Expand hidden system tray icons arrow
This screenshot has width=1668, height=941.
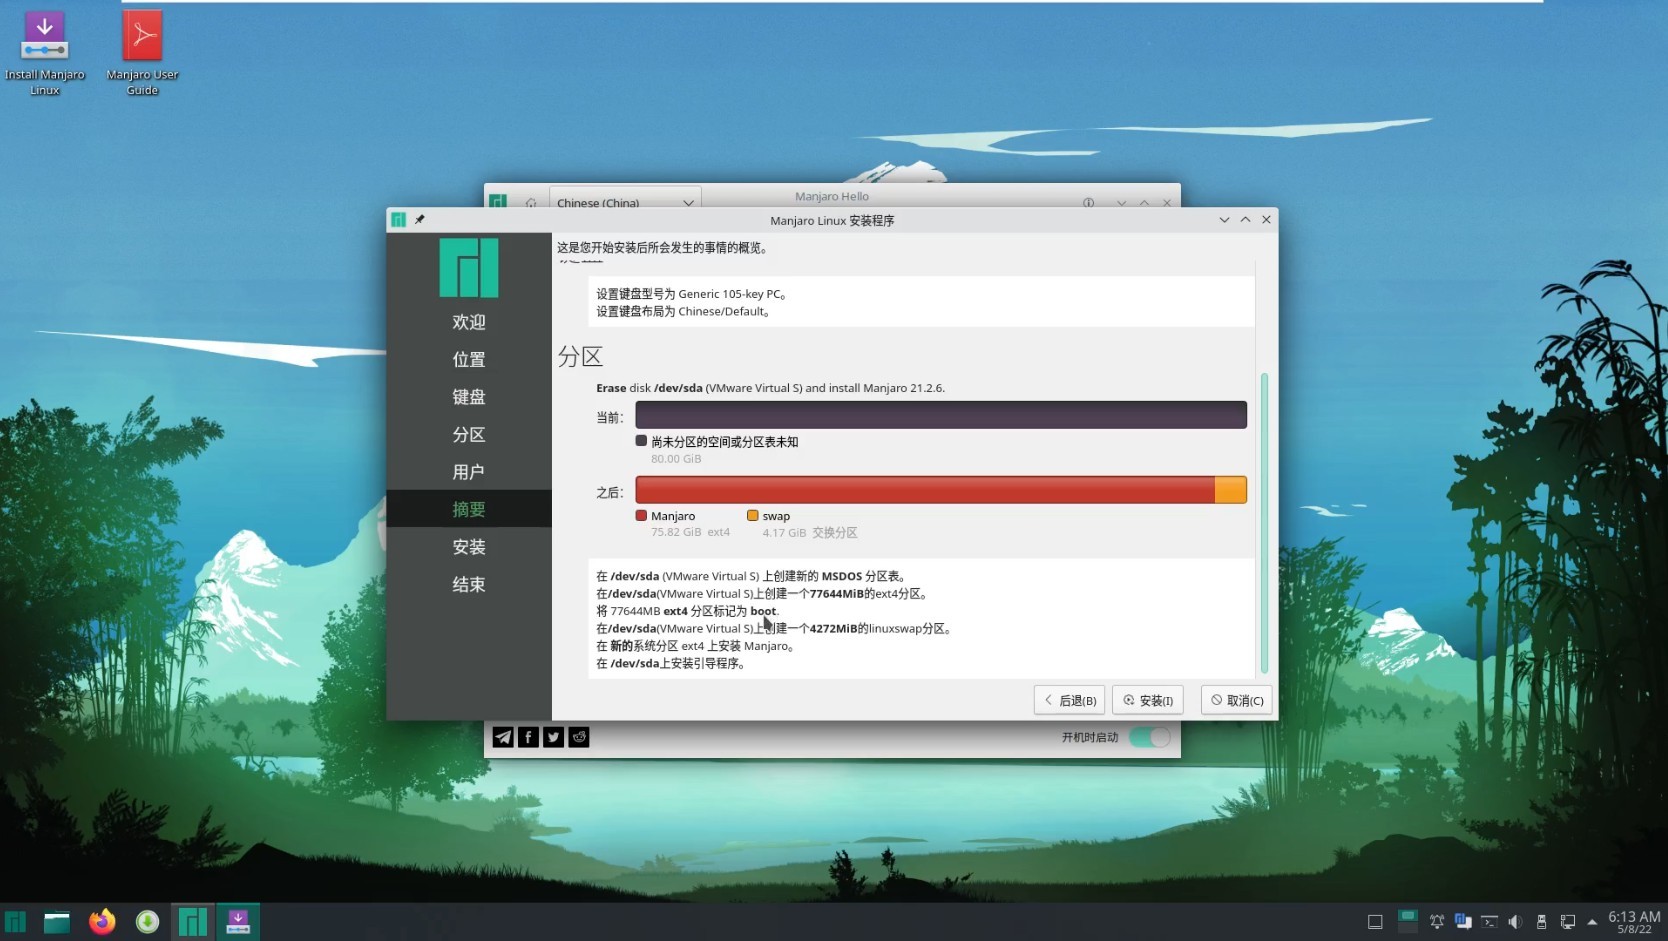[x=1592, y=922]
